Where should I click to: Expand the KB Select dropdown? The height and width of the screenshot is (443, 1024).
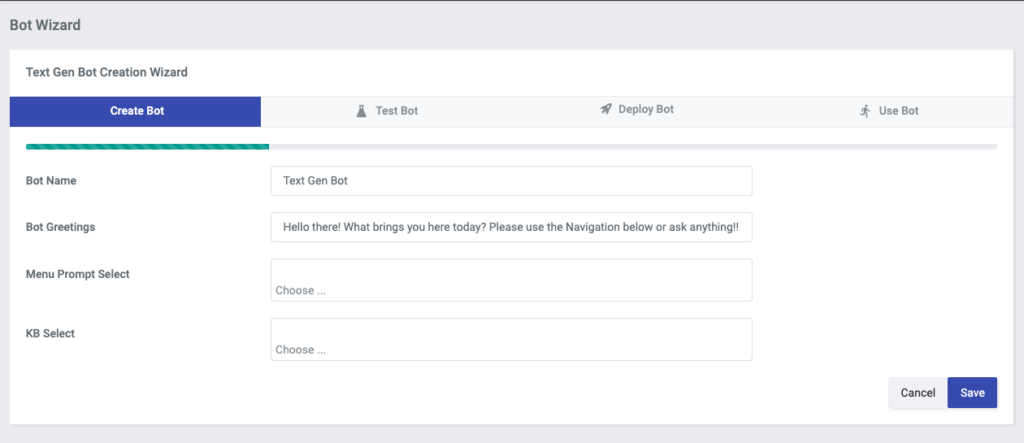511,339
